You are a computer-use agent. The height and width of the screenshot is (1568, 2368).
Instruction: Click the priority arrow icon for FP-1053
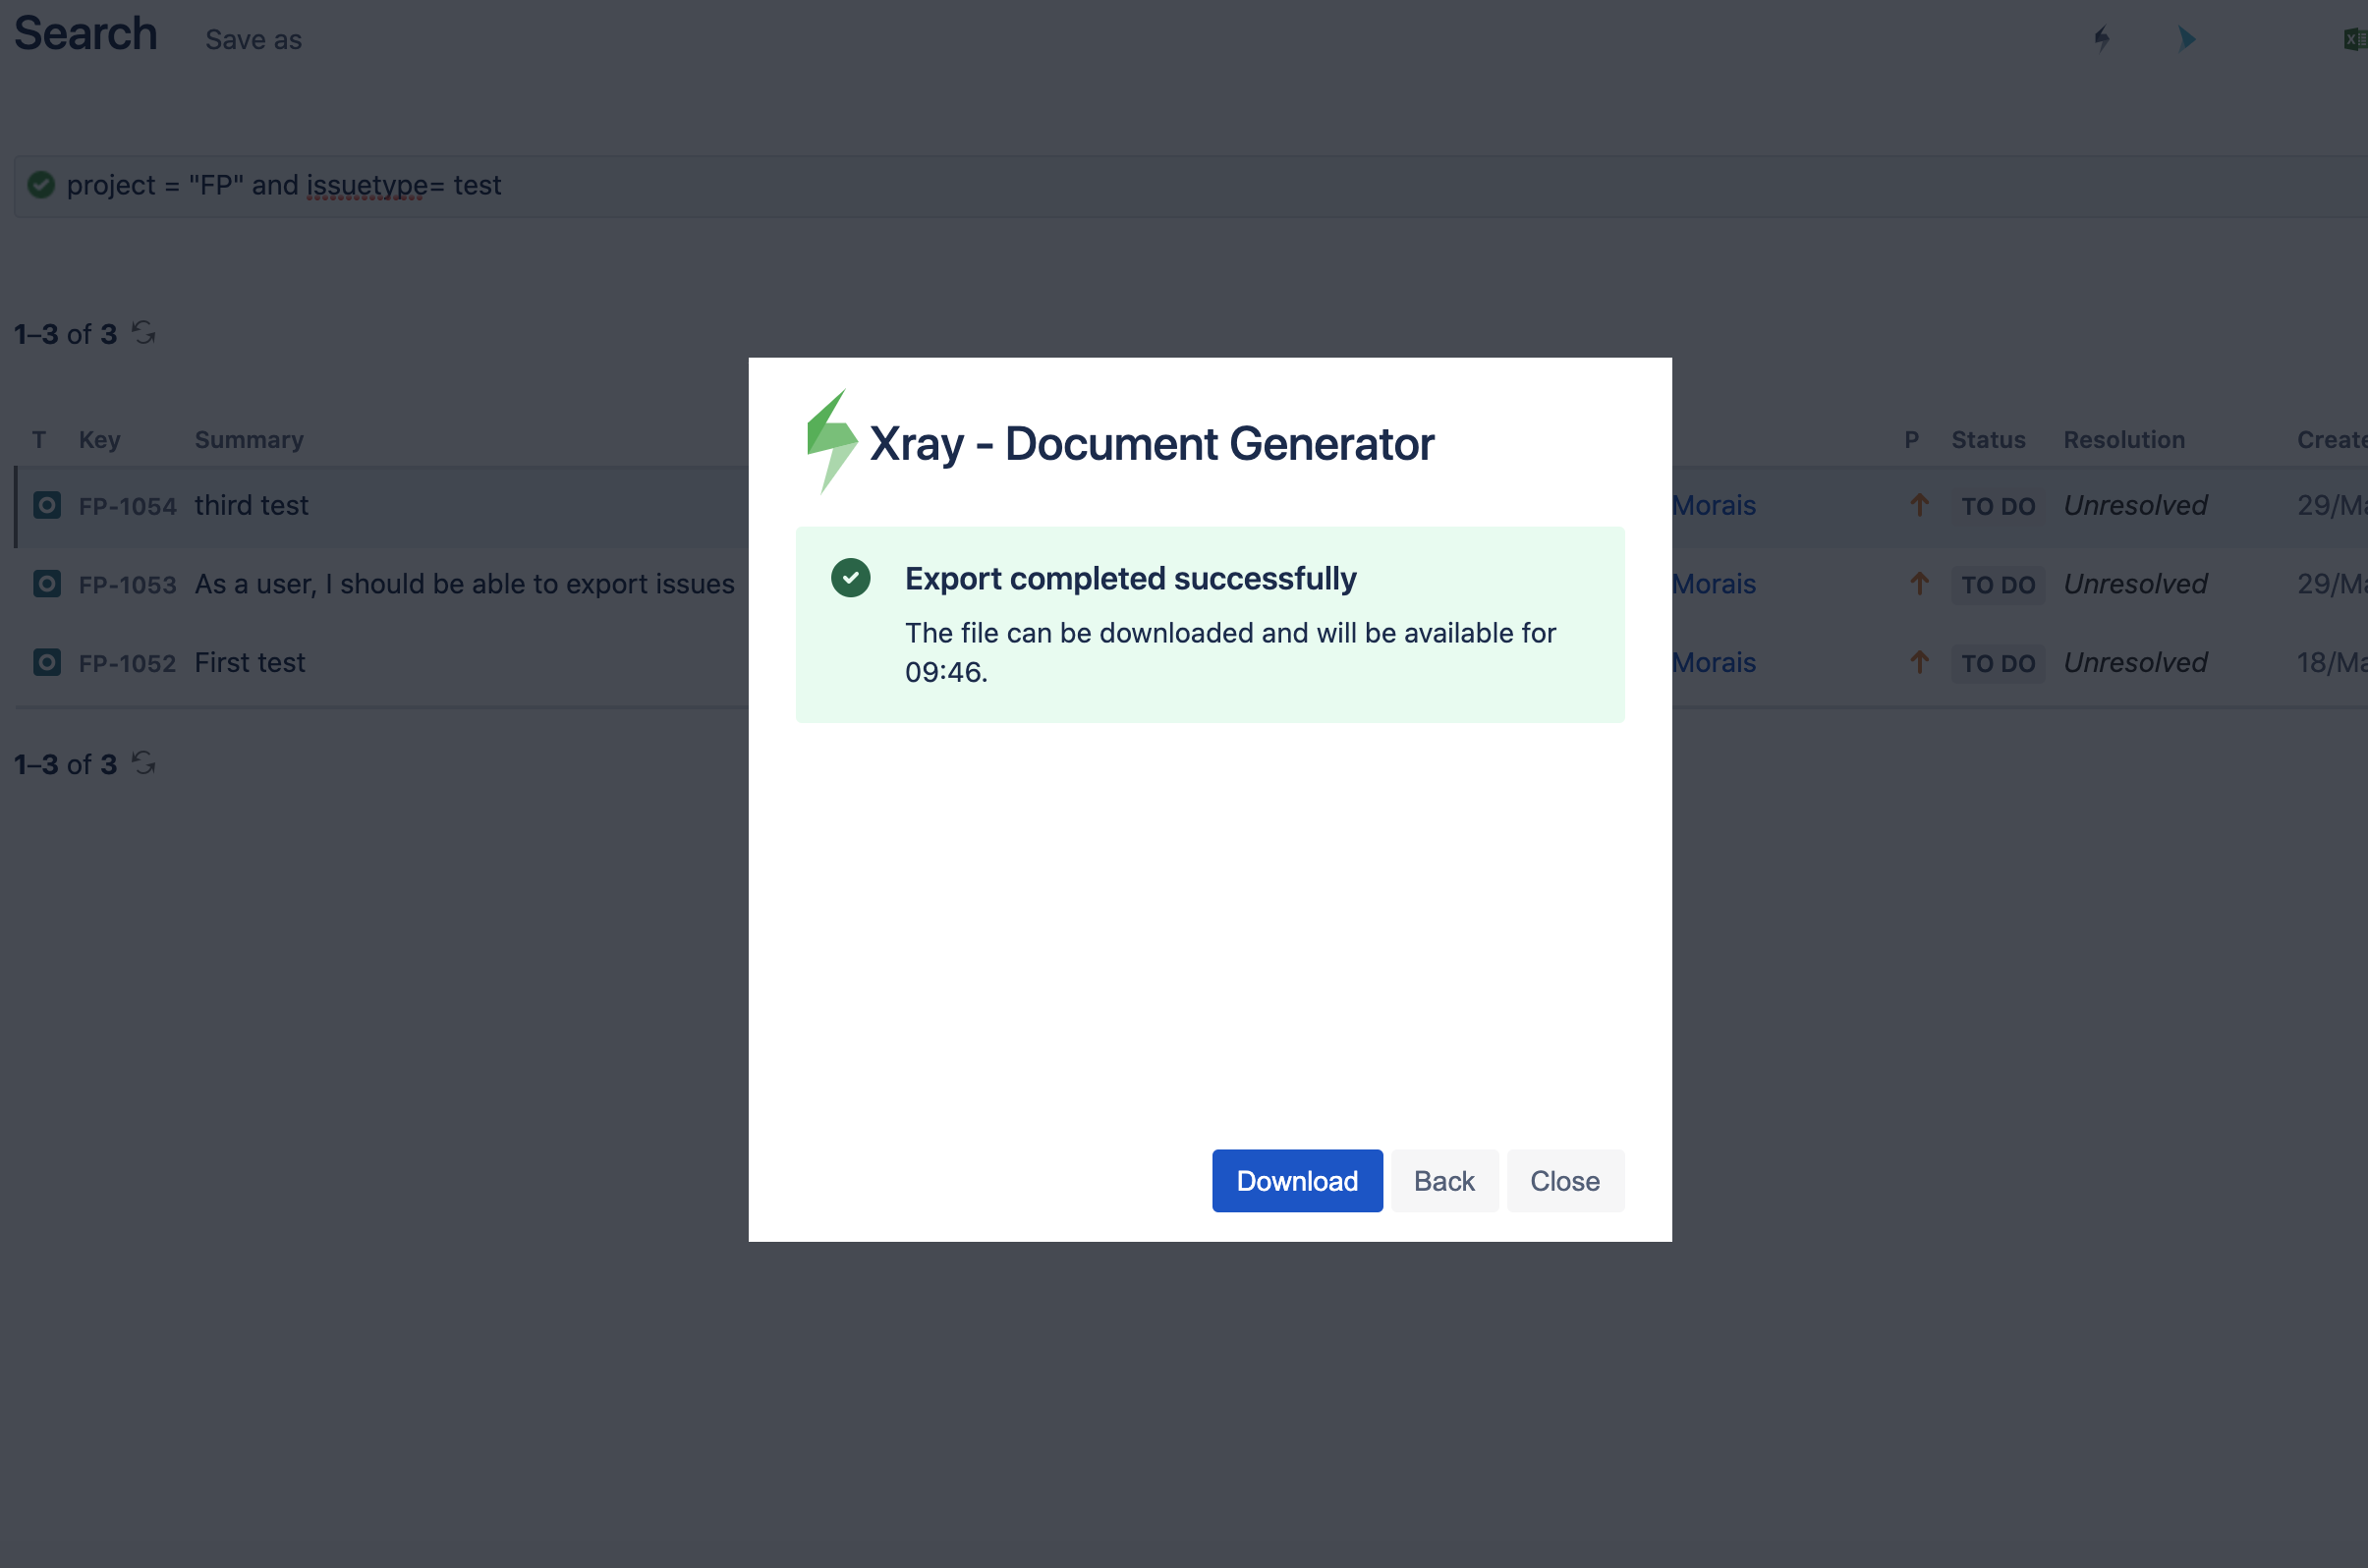coord(1919,583)
